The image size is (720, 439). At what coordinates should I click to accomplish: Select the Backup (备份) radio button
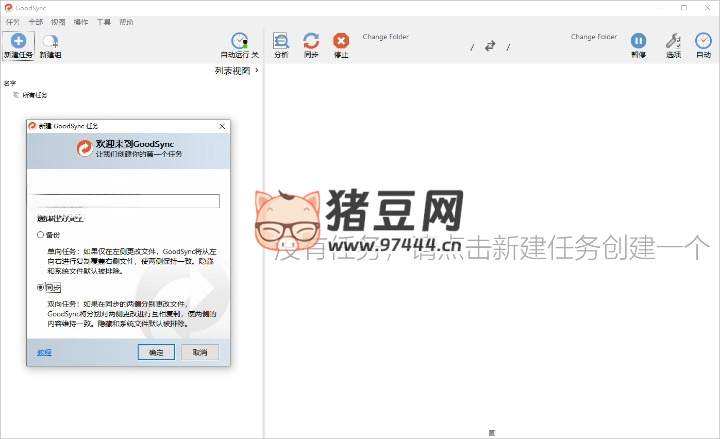click(40, 235)
